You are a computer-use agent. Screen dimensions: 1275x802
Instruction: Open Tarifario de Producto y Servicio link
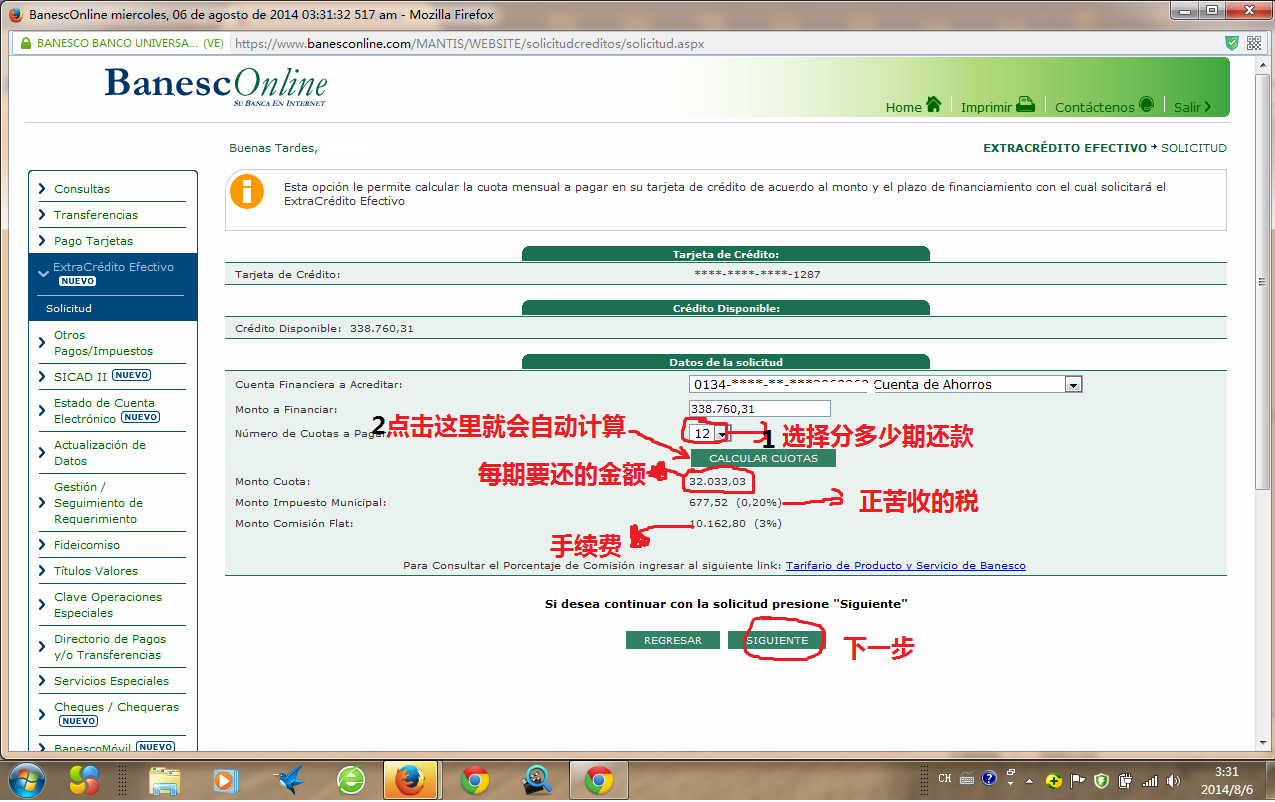pyautogui.click(x=906, y=566)
